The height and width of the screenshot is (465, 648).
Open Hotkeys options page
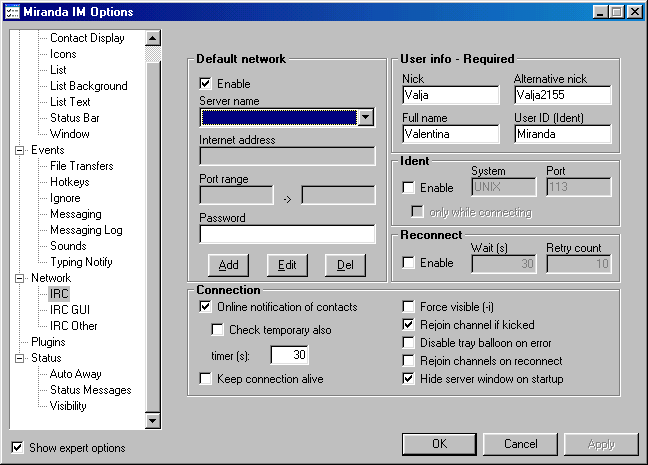pyautogui.click(x=70, y=182)
